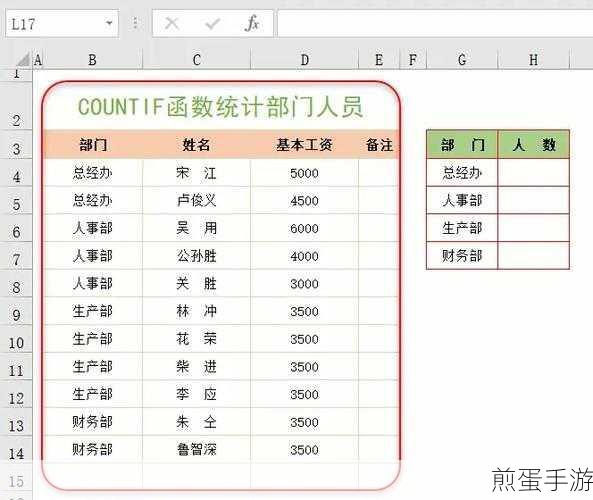The image size is (593, 500).
Task: Click 总经办 in 宋 江's row
Action: [x=93, y=173]
